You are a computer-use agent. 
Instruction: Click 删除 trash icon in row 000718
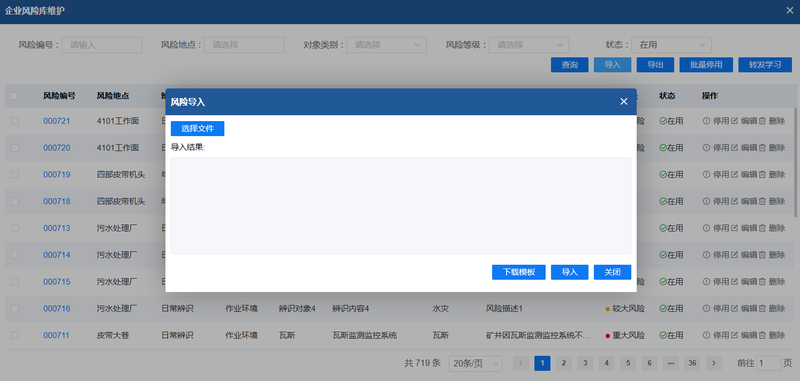coord(762,201)
